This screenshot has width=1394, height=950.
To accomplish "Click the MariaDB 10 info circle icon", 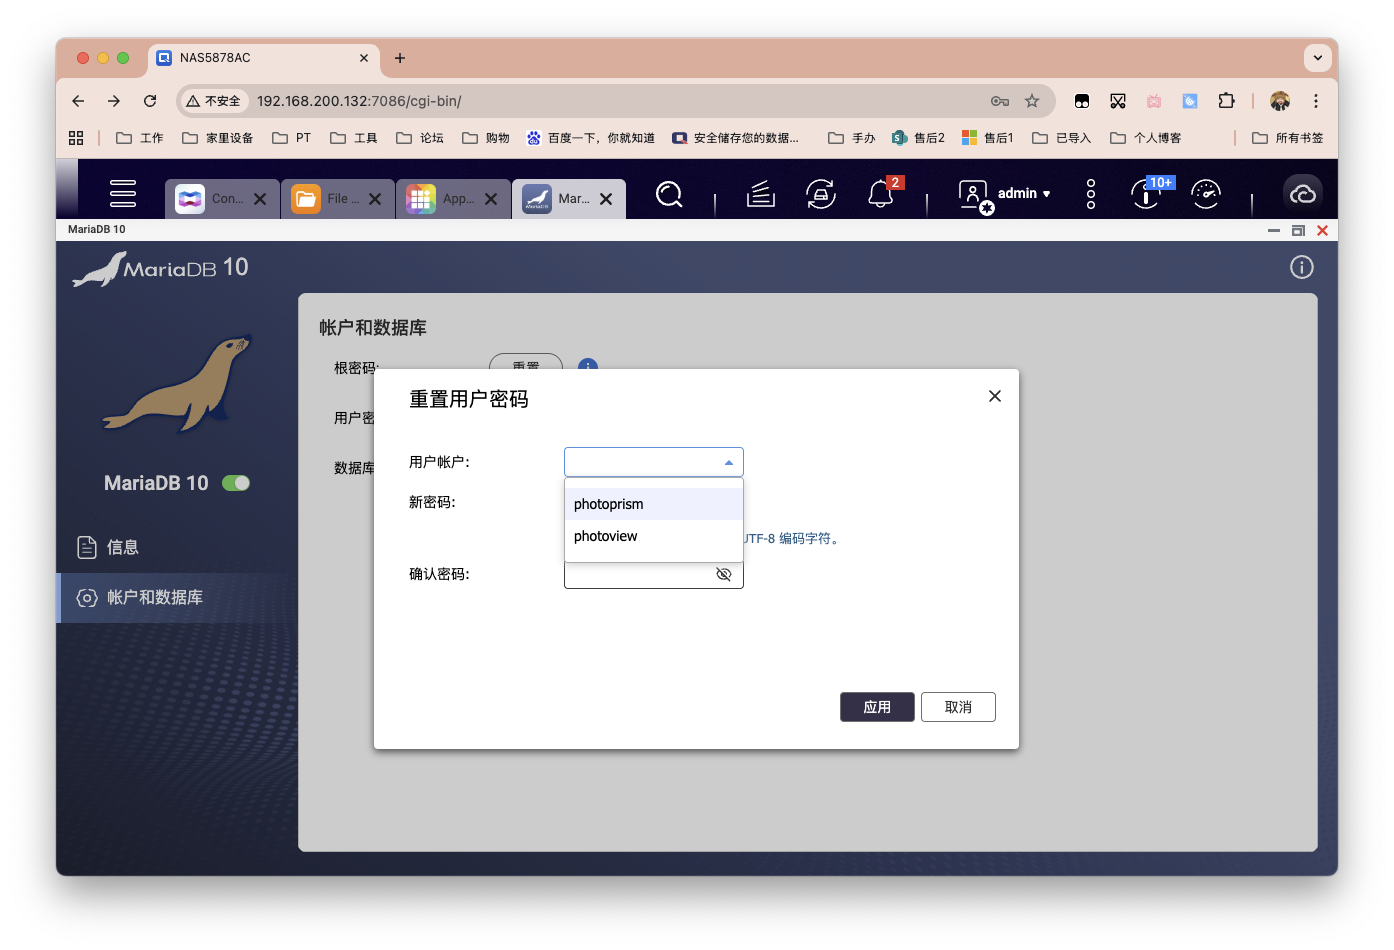I will pyautogui.click(x=1301, y=267).
